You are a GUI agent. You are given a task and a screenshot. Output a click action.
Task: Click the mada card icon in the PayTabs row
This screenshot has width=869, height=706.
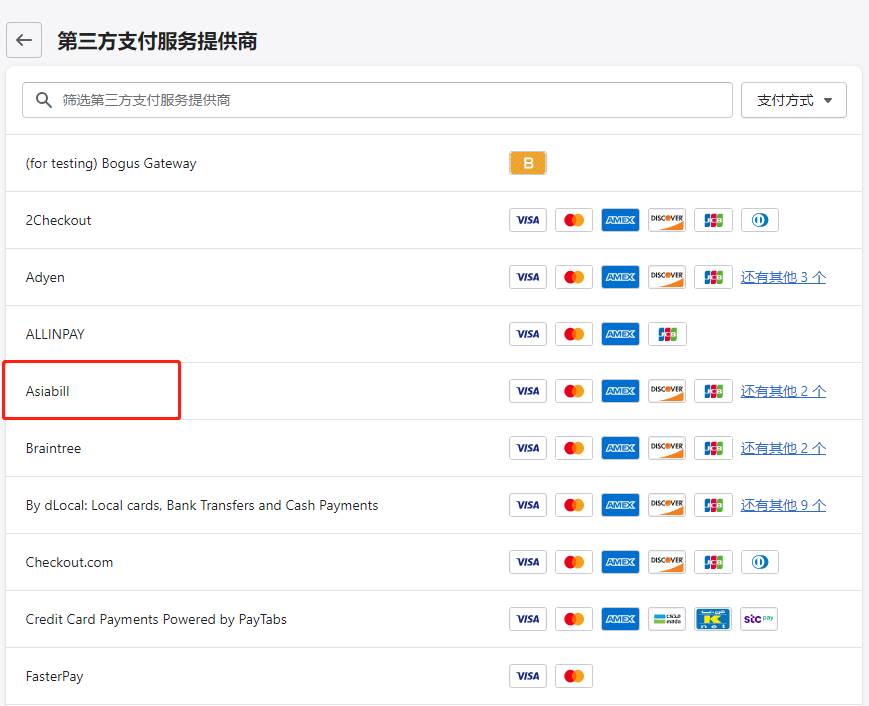coord(667,620)
